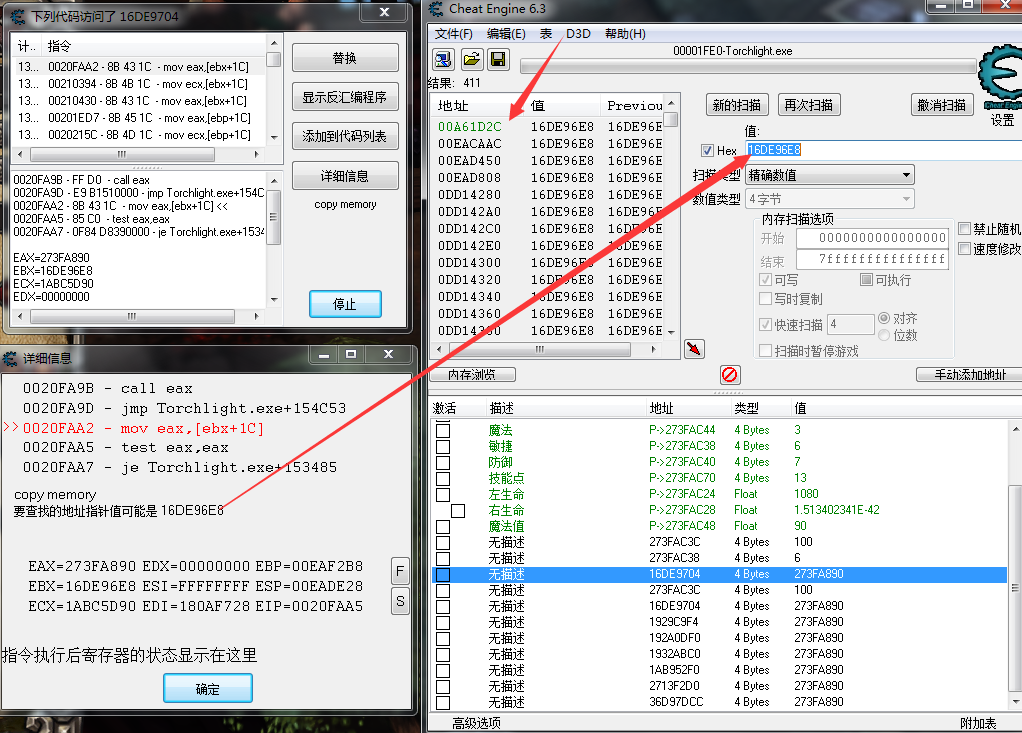This screenshot has height=733, width=1022.
Task: Open 内存浏览 memory view
Action: click(473, 375)
